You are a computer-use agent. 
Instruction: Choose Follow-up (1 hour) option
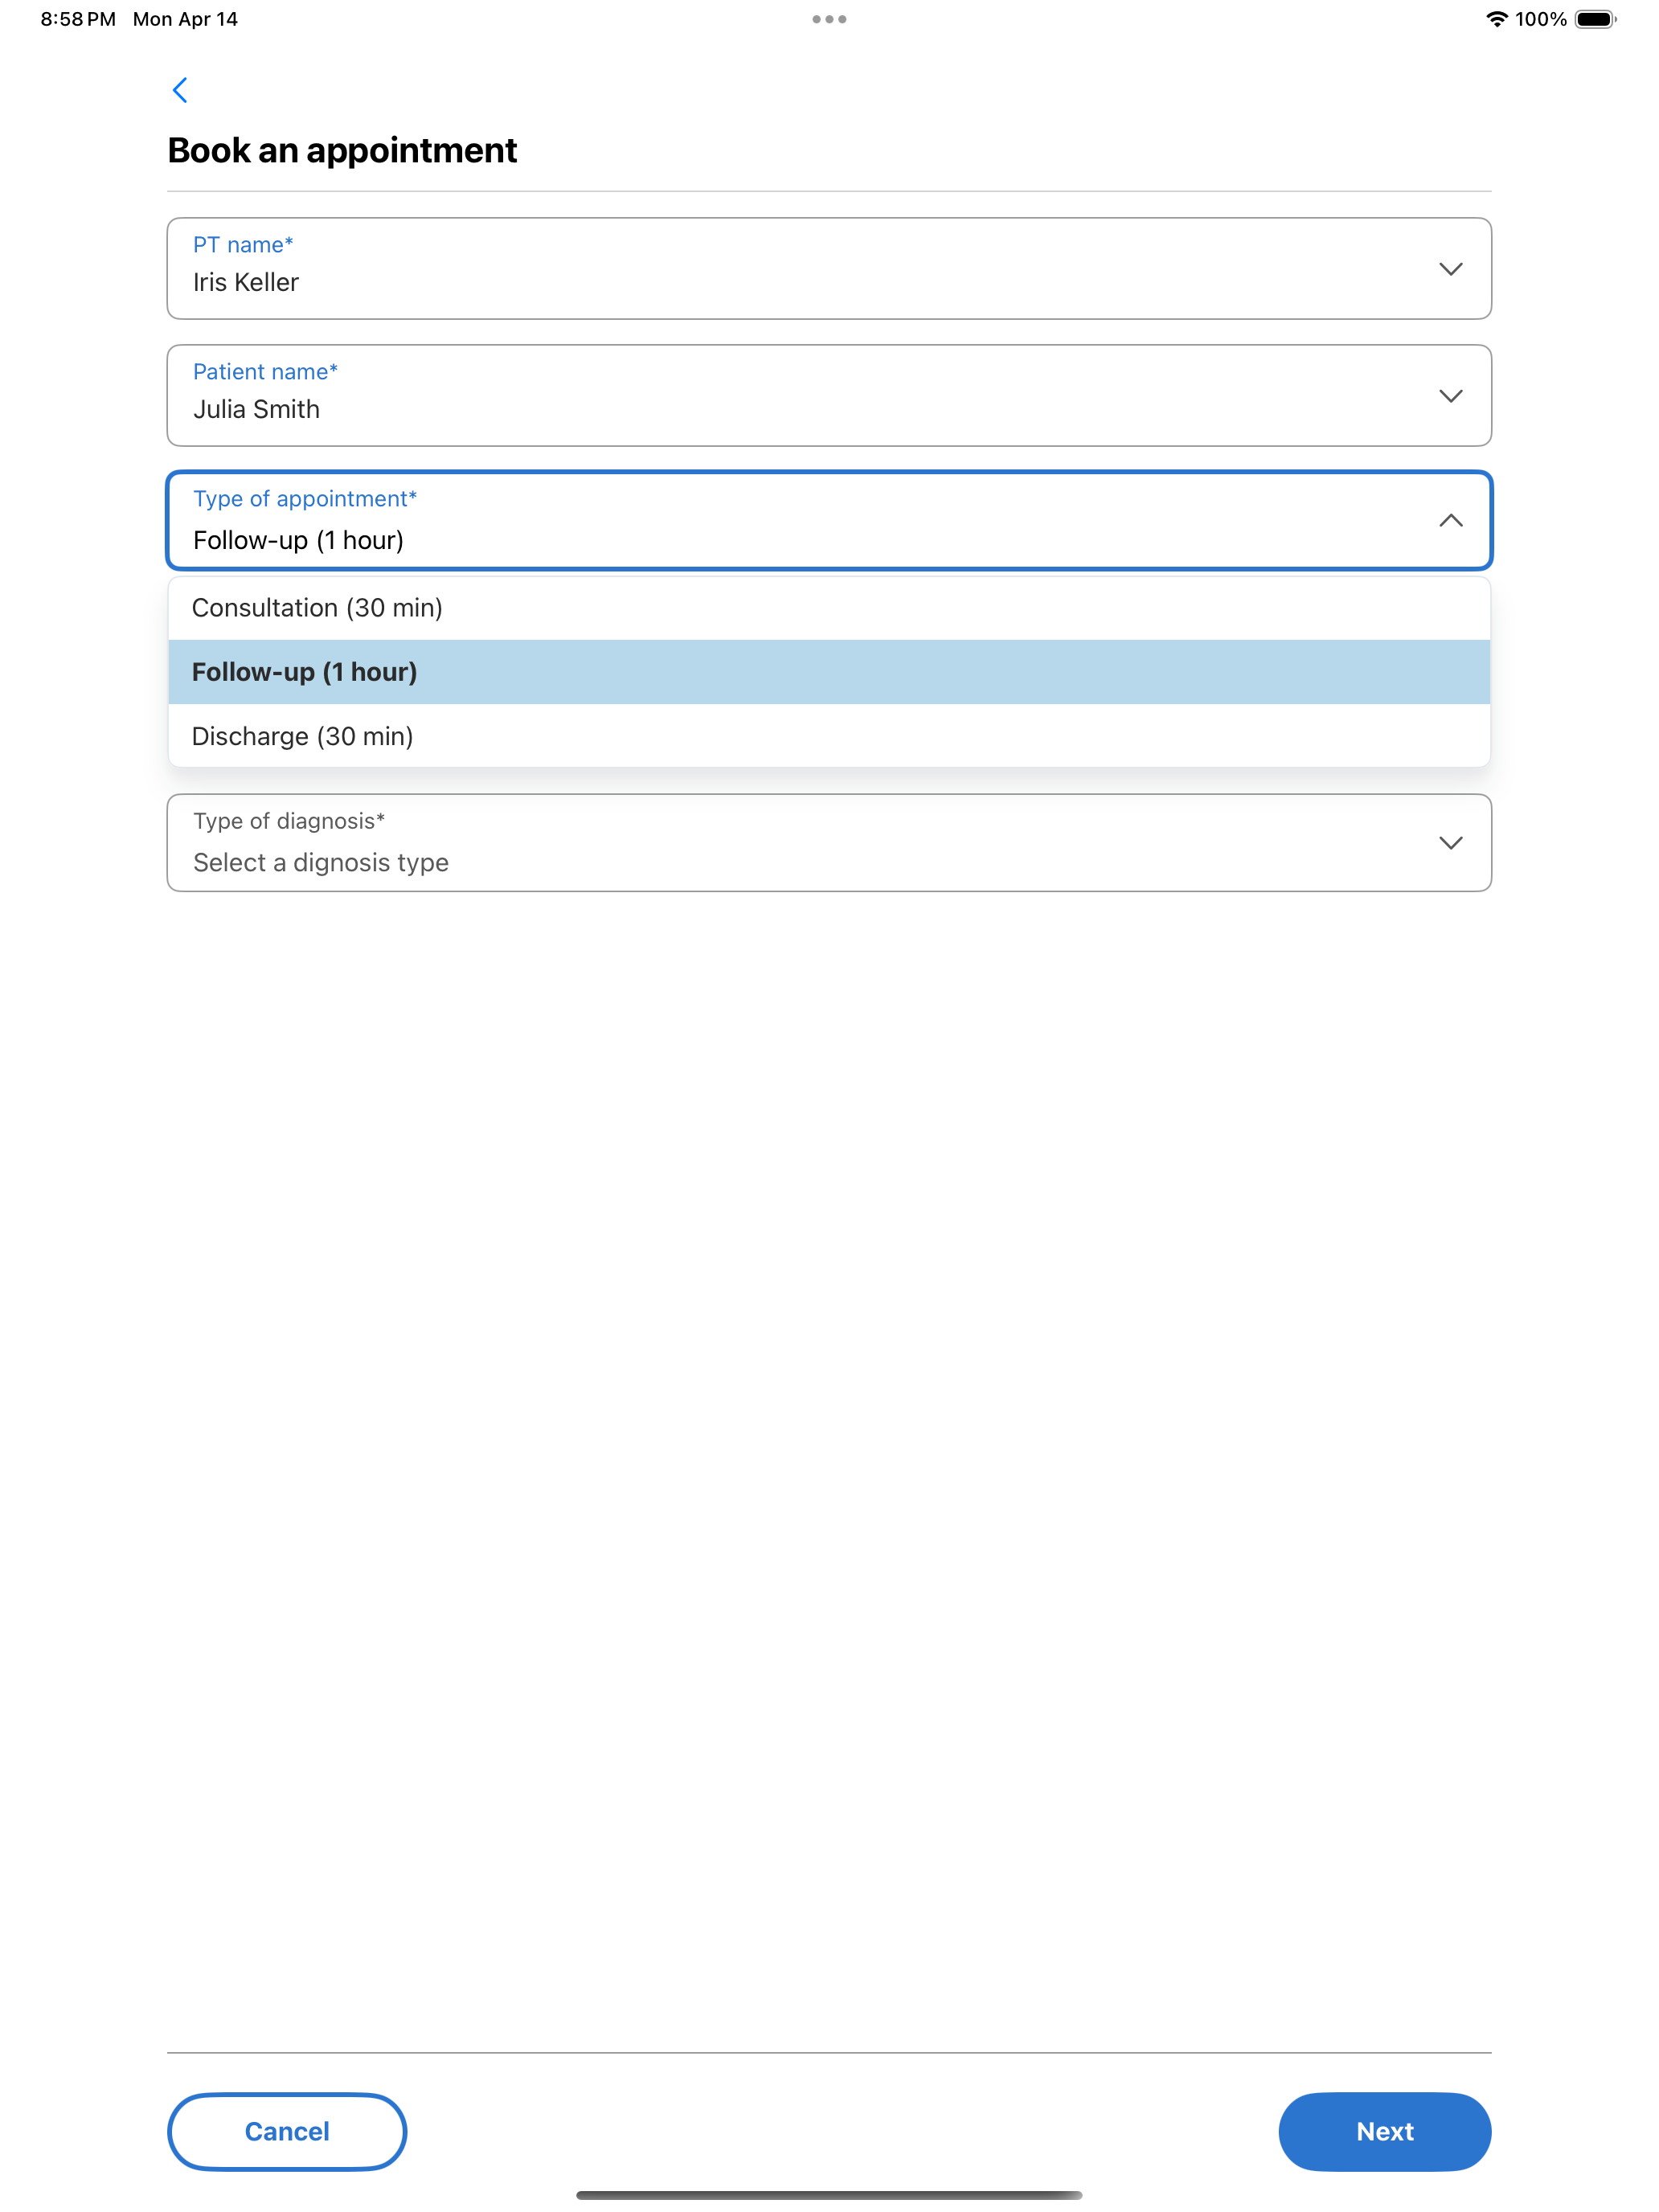tap(829, 672)
